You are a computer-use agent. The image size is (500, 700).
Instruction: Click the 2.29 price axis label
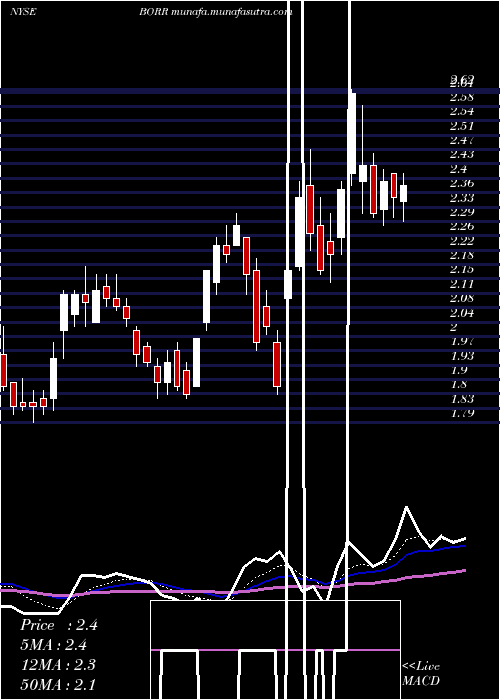coord(462,212)
